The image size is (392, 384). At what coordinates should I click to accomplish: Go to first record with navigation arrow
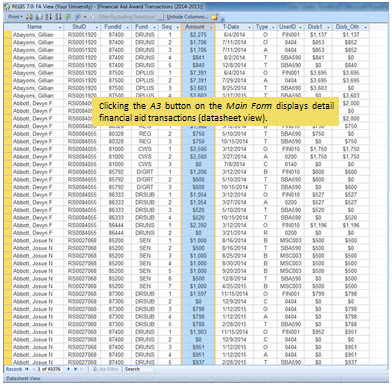(x=27, y=369)
